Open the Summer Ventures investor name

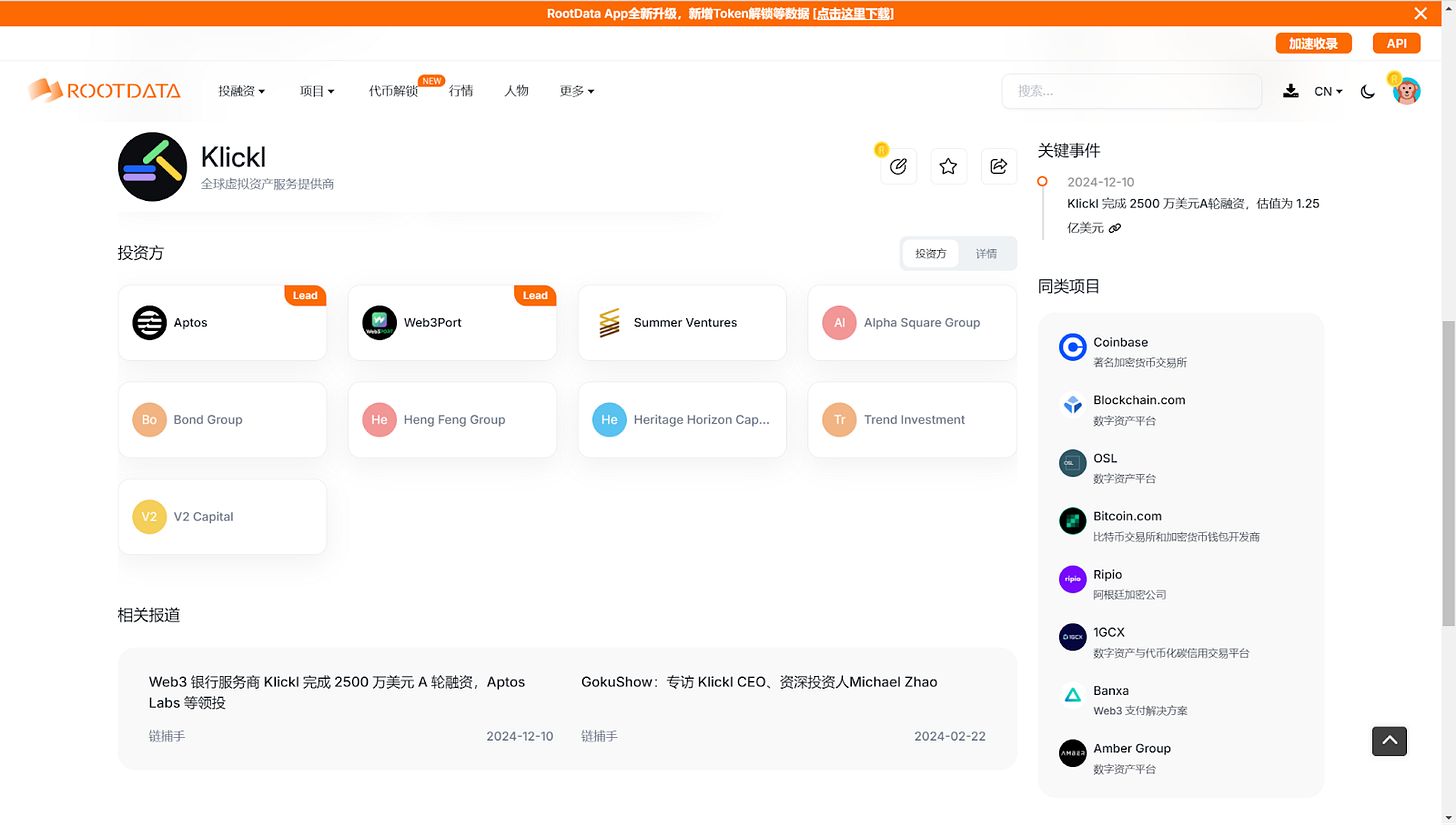click(x=685, y=323)
